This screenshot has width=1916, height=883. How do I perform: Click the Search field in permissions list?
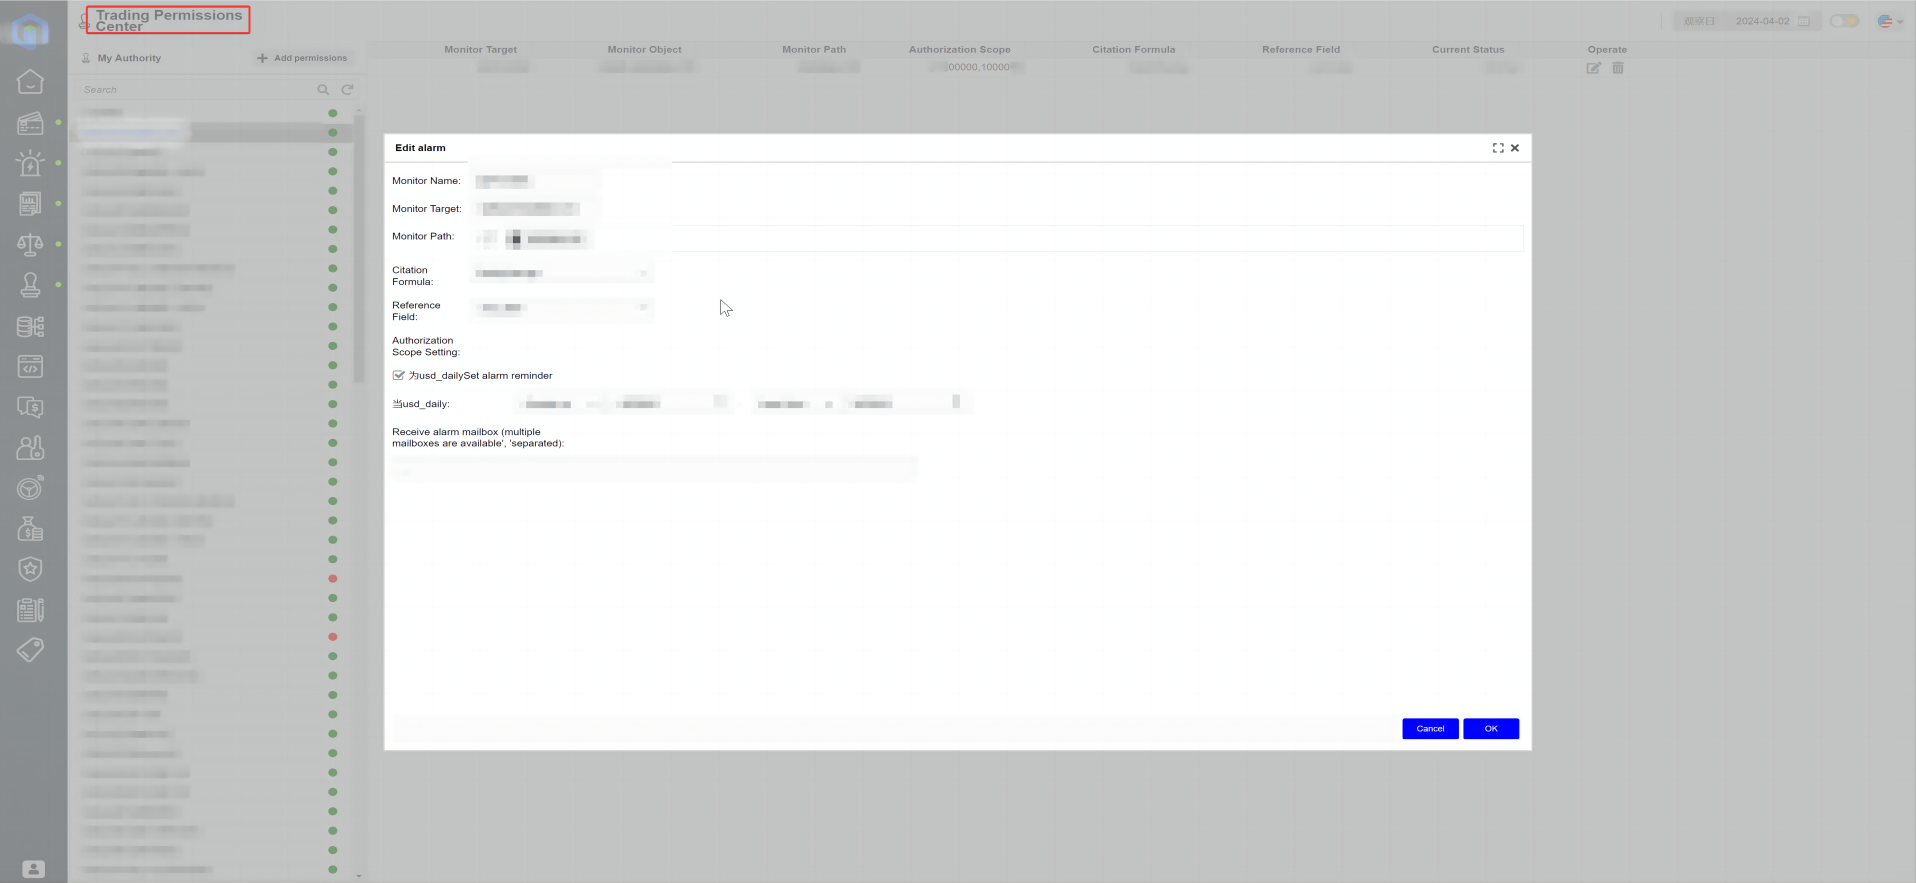[197, 90]
